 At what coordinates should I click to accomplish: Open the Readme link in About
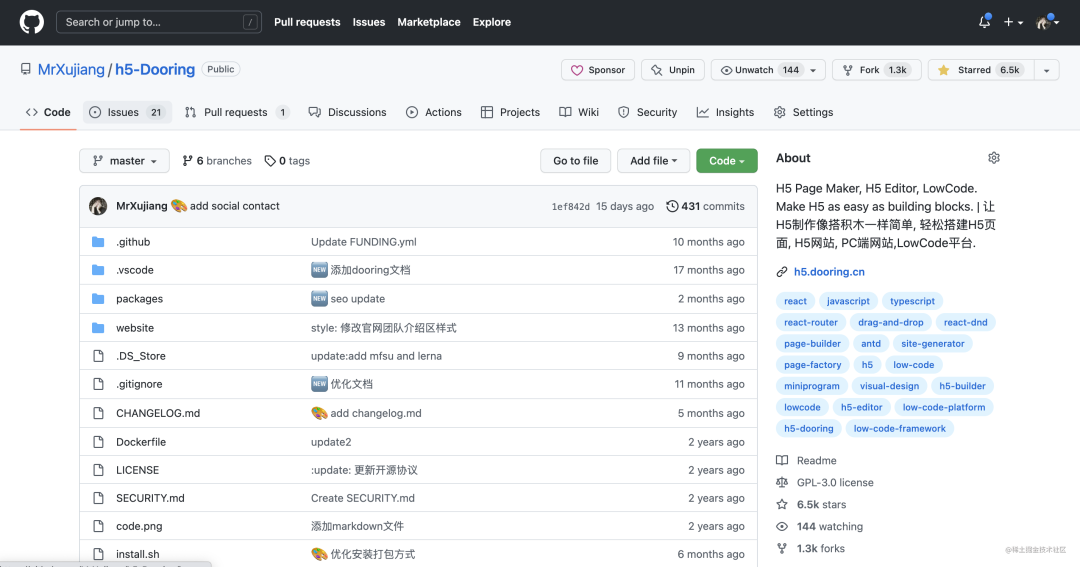(x=807, y=460)
